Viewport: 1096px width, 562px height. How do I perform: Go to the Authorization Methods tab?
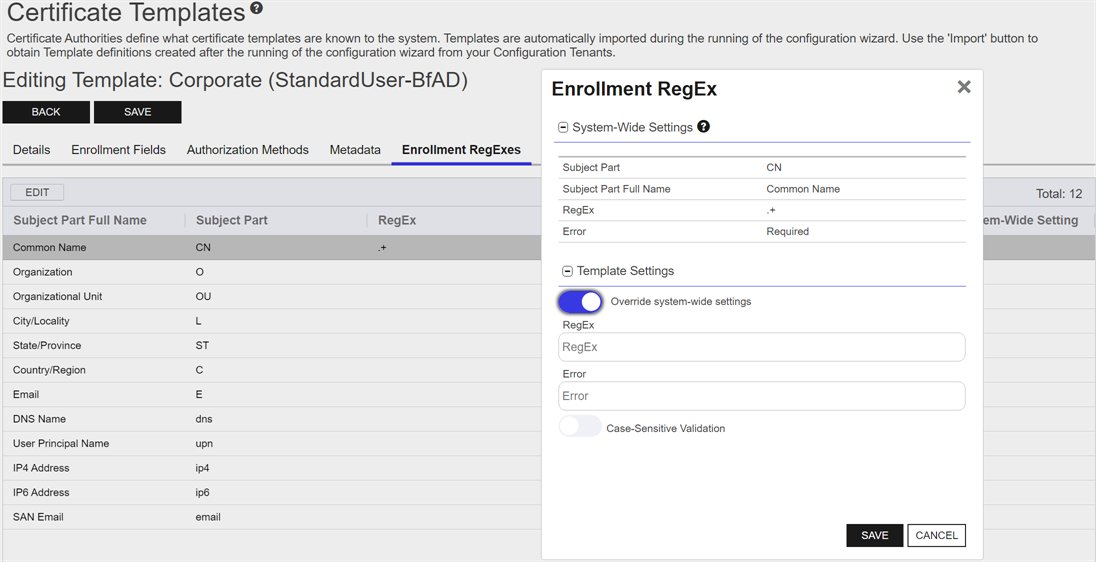[247, 150]
